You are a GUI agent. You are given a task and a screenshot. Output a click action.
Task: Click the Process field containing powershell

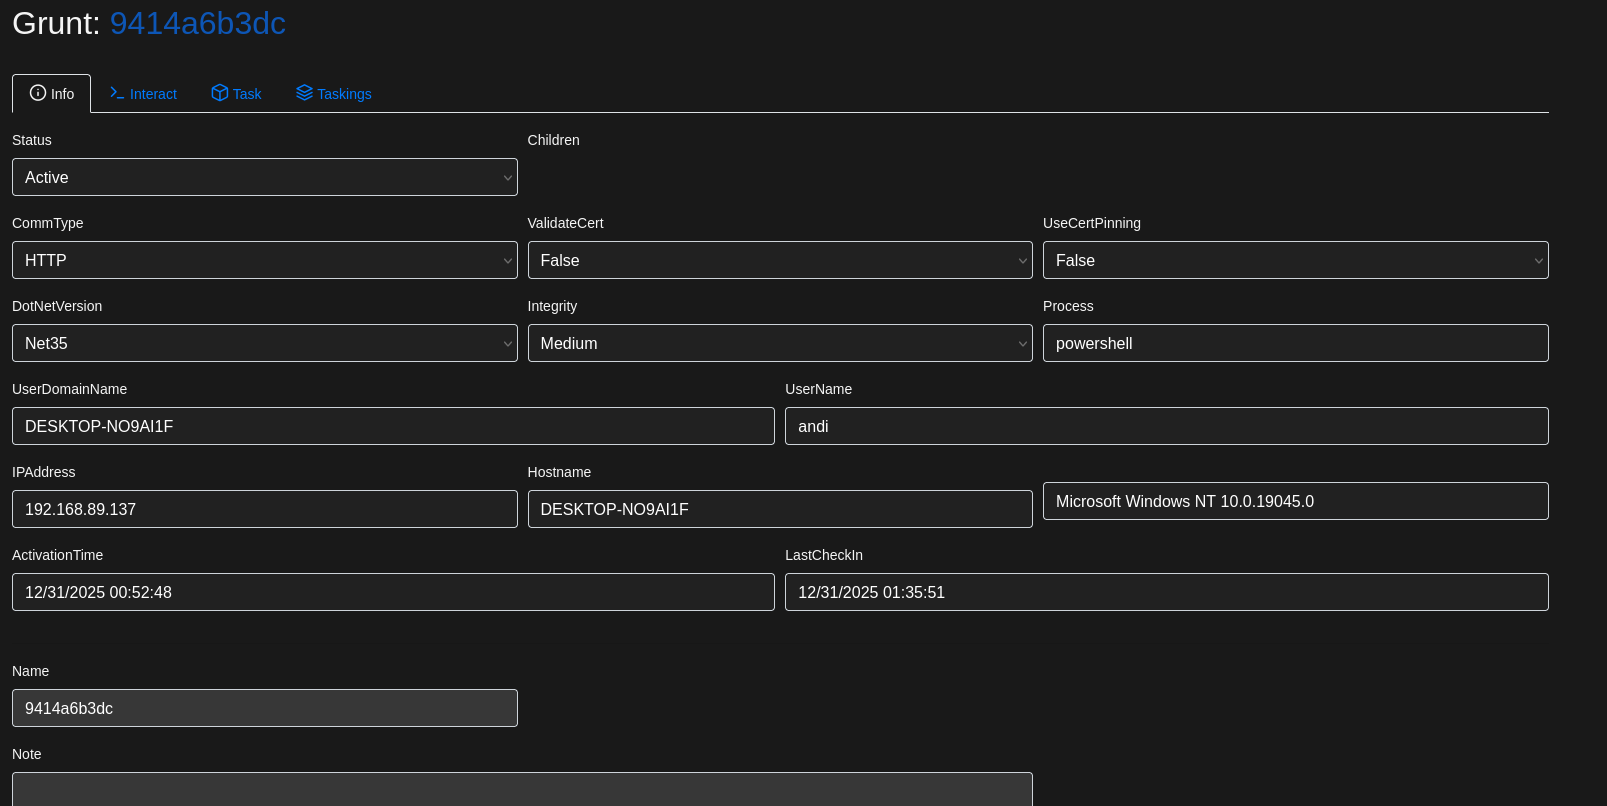click(1295, 343)
